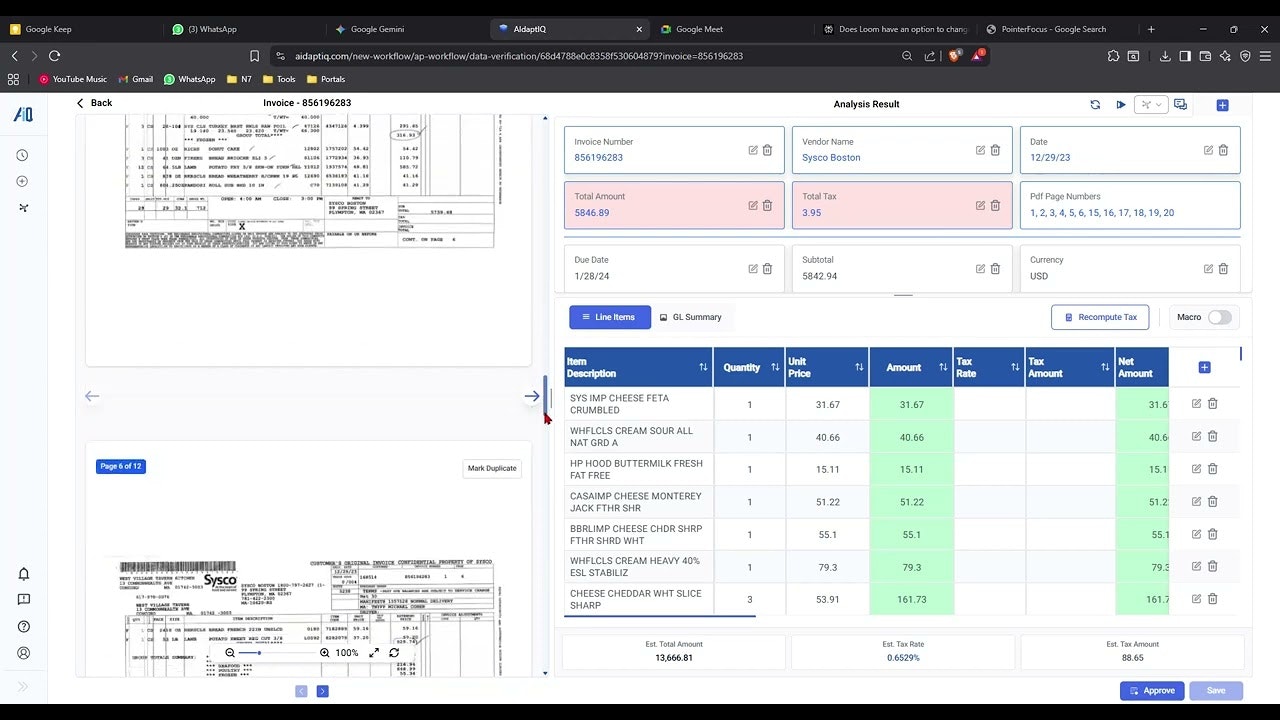Viewport: 1280px width, 720px height.
Task: Reset the document view rotation
Action: [394, 653]
